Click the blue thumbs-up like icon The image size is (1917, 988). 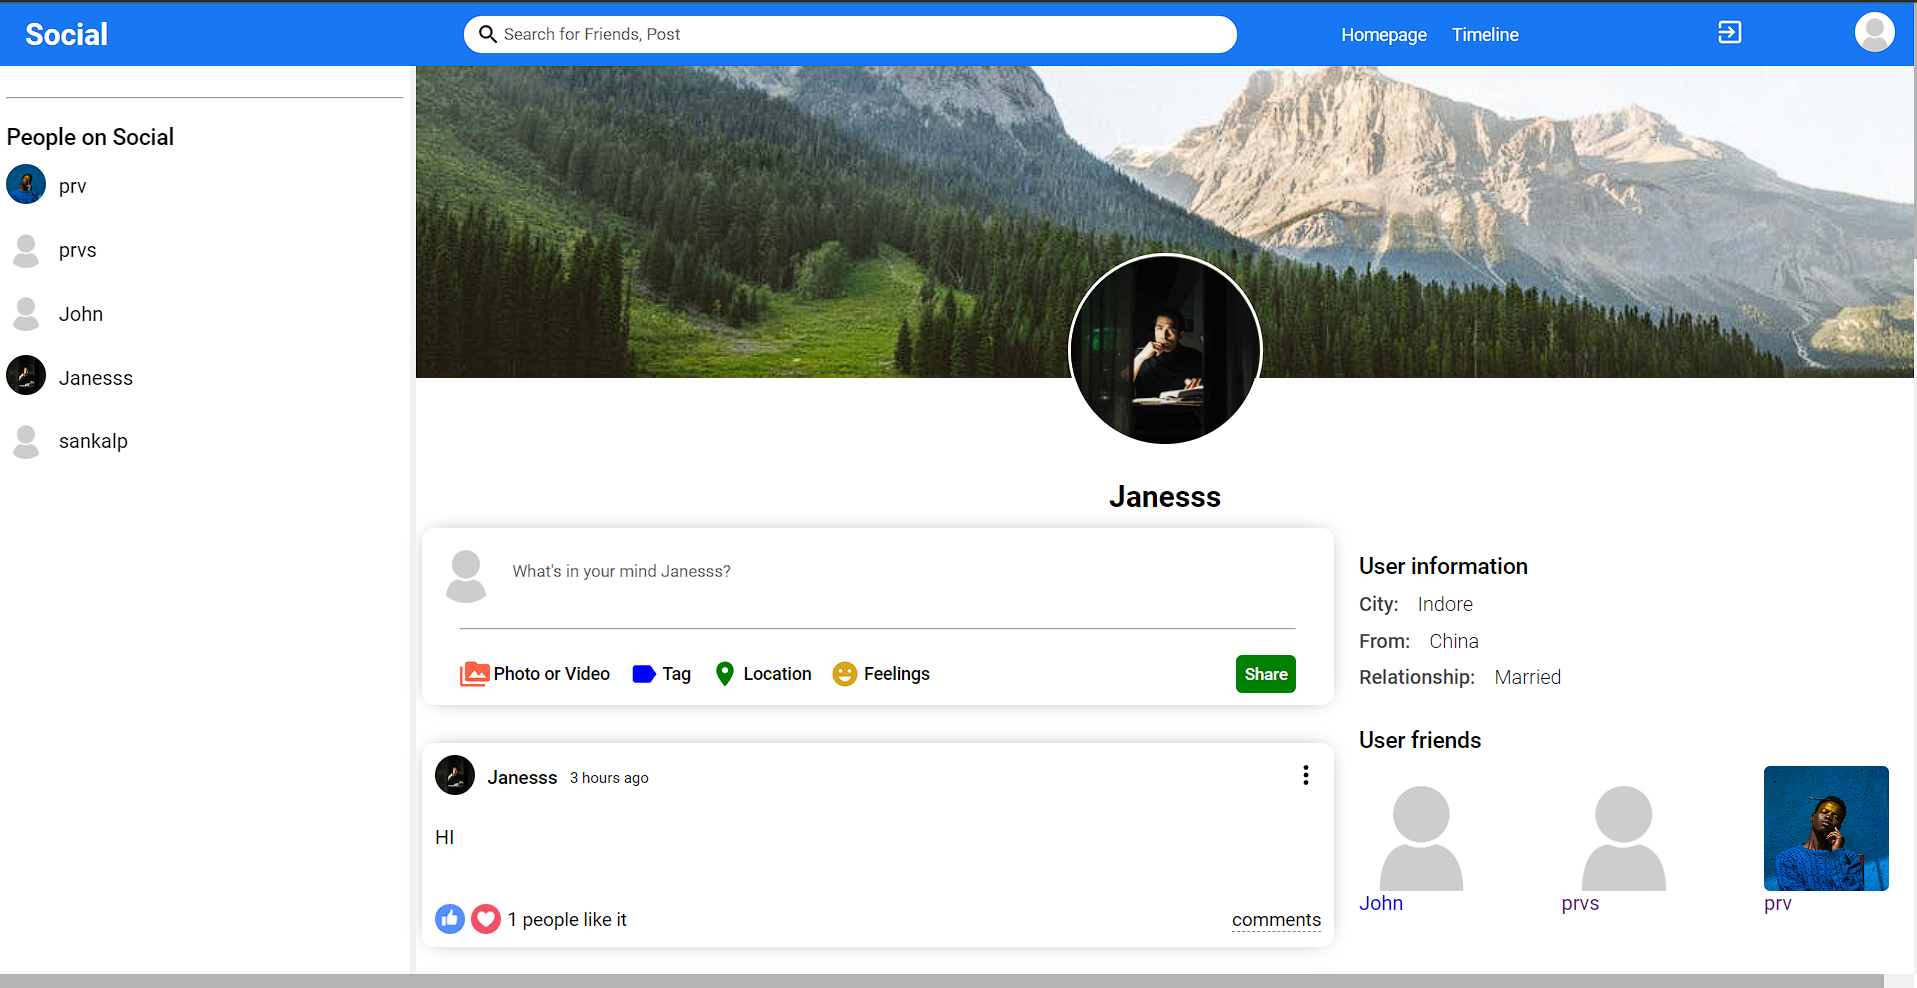click(x=450, y=918)
